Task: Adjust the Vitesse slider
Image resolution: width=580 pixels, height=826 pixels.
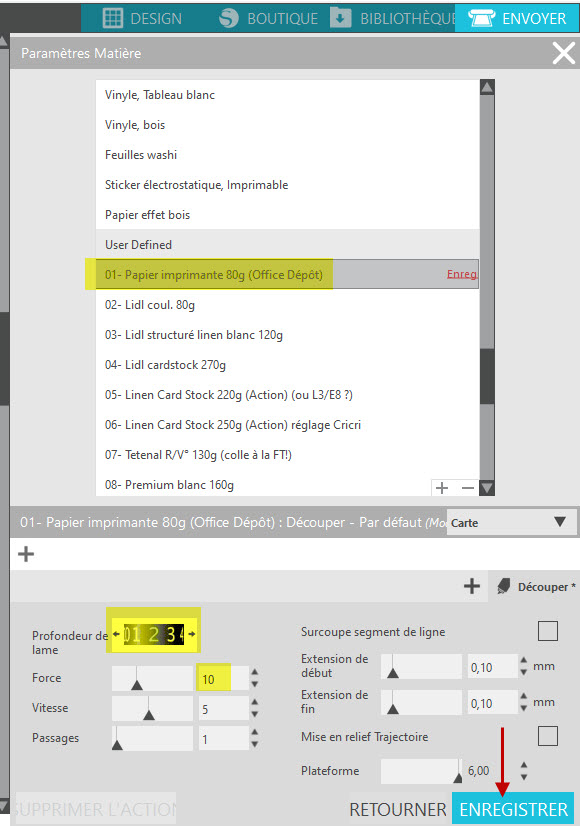Action: click(x=152, y=709)
